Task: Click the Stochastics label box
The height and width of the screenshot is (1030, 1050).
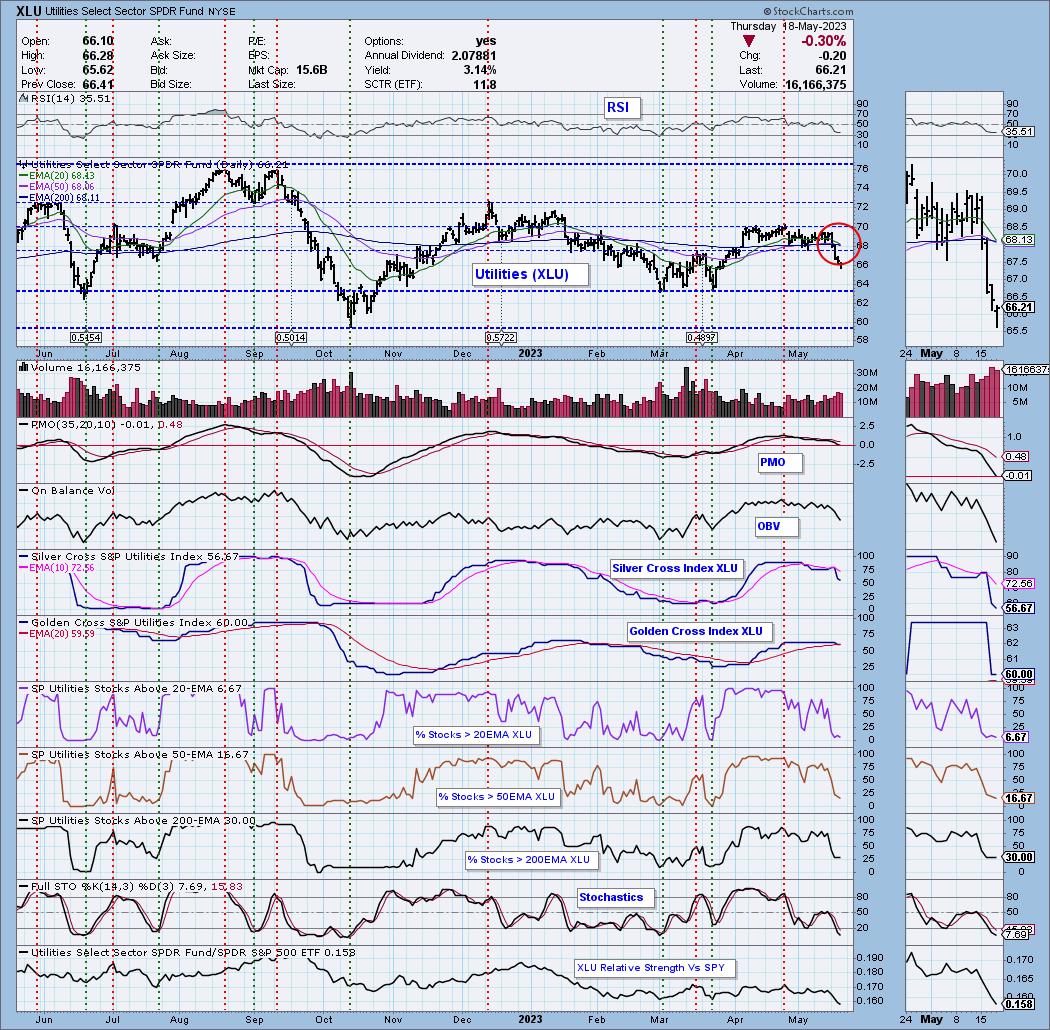Action: (x=615, y=897)
